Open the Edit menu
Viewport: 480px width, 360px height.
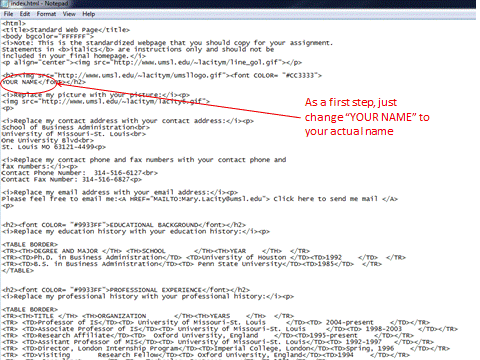pos(25,14)
